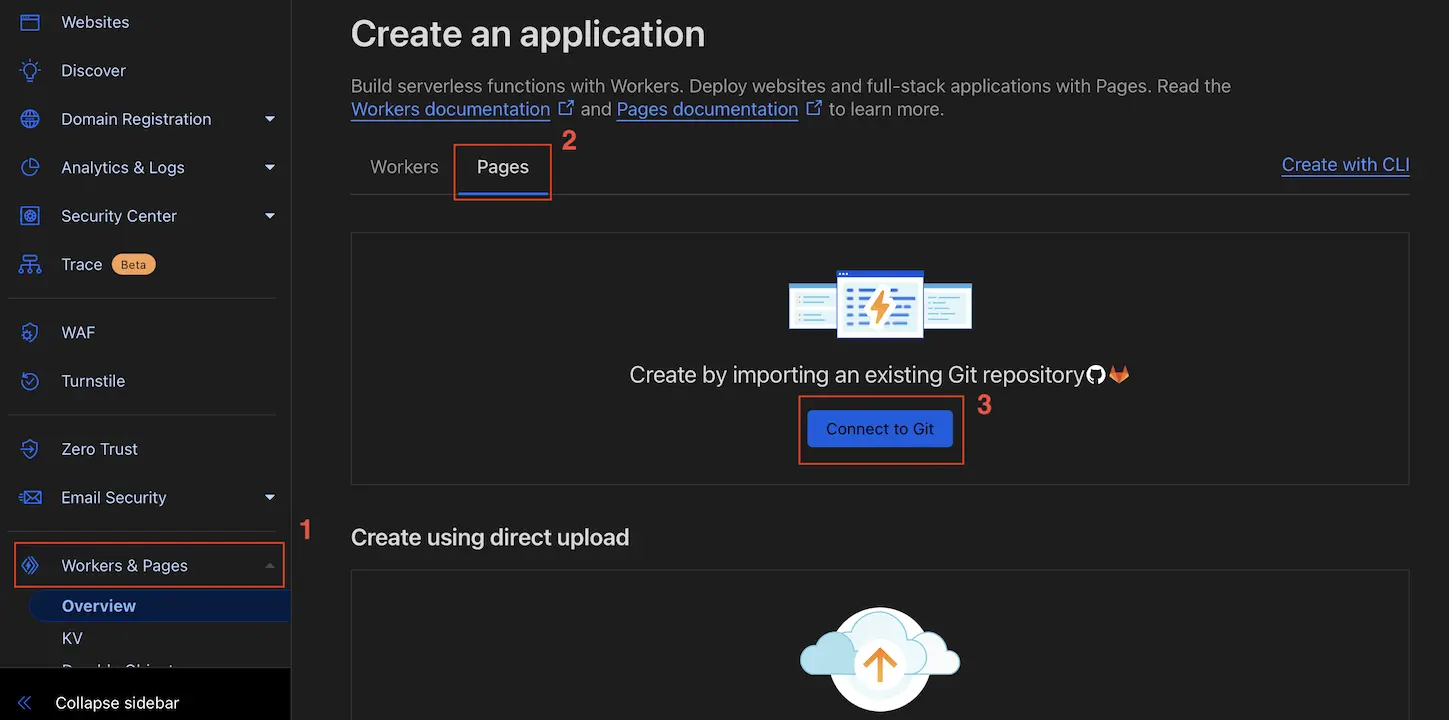Click Create using direct upload heading
1449x720 pixels.
490,538
